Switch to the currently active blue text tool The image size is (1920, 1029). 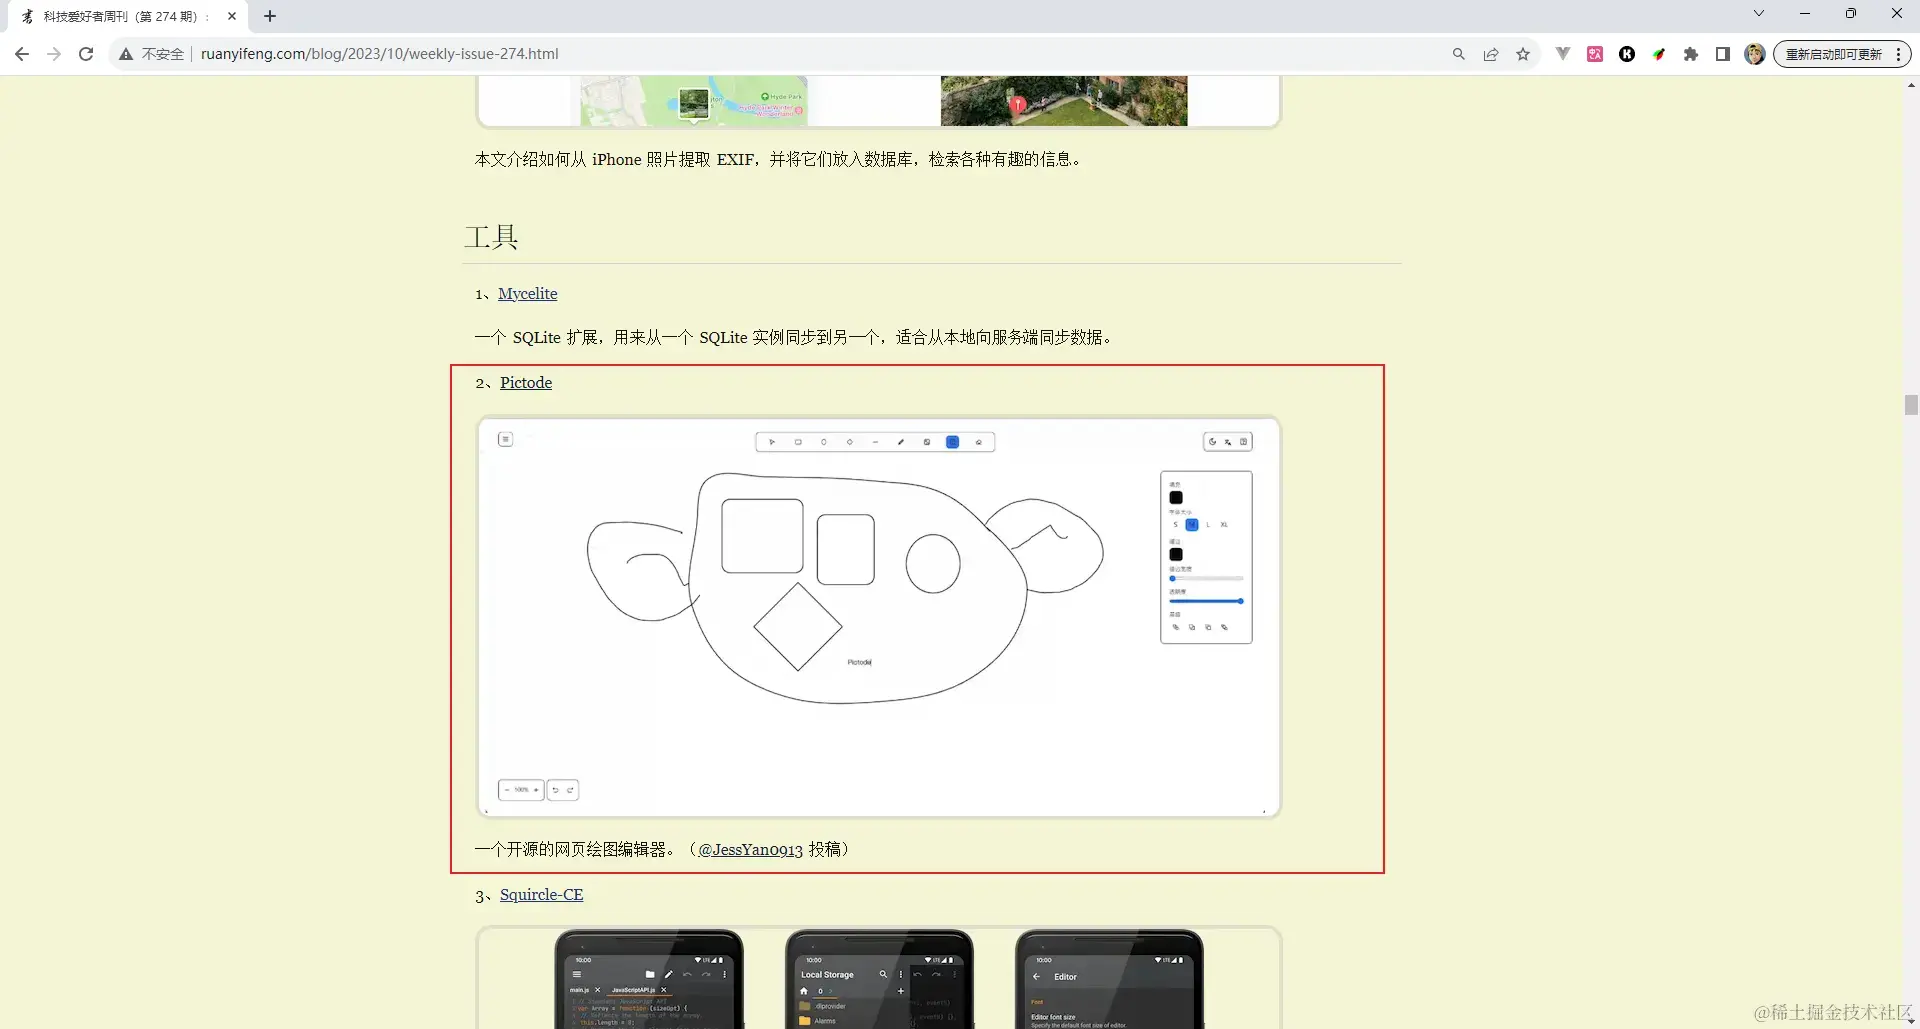tap(952, 441)
